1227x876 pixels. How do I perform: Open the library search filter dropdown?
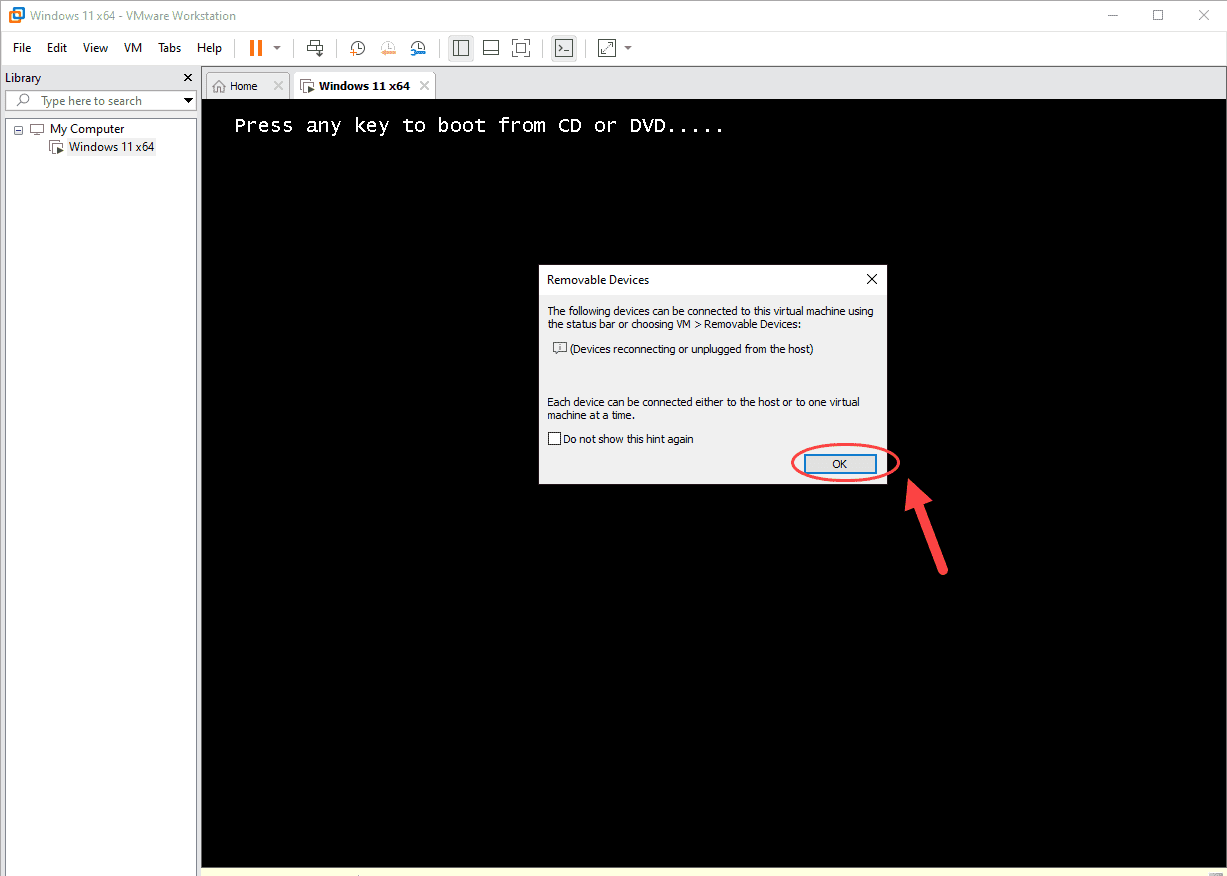188,101
